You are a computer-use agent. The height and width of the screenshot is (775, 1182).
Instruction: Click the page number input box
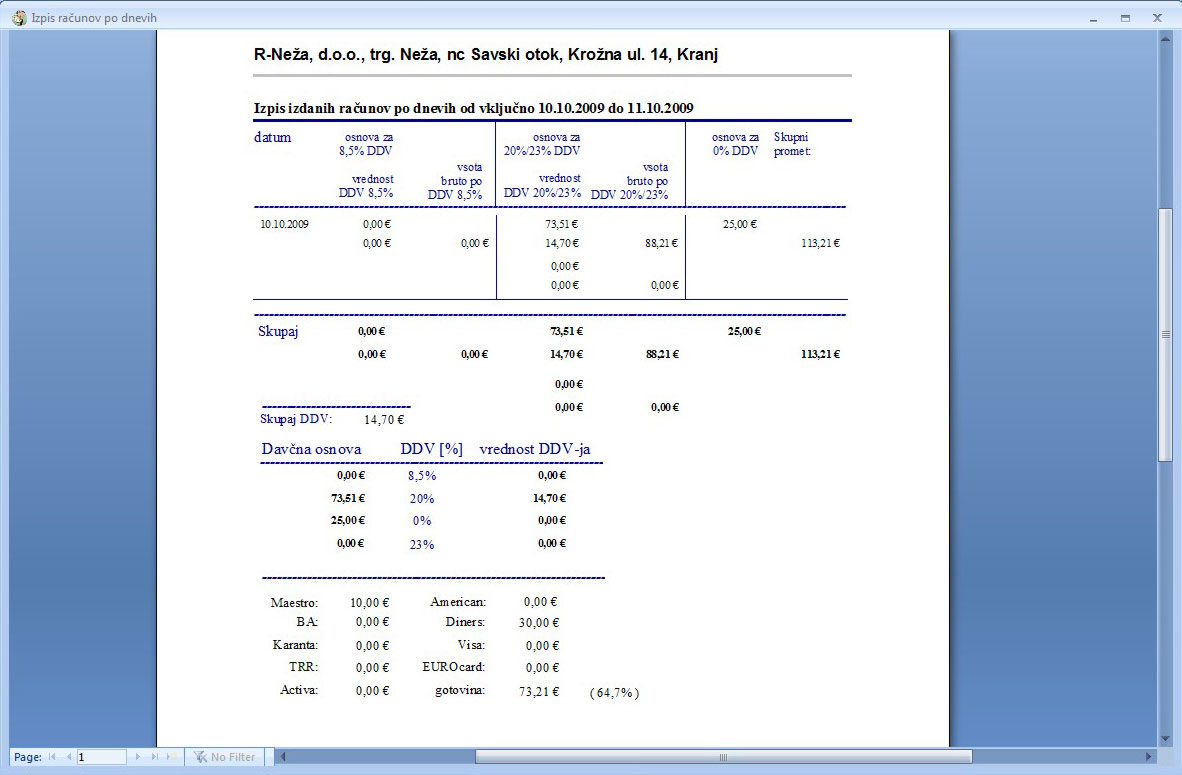[101, 757]
